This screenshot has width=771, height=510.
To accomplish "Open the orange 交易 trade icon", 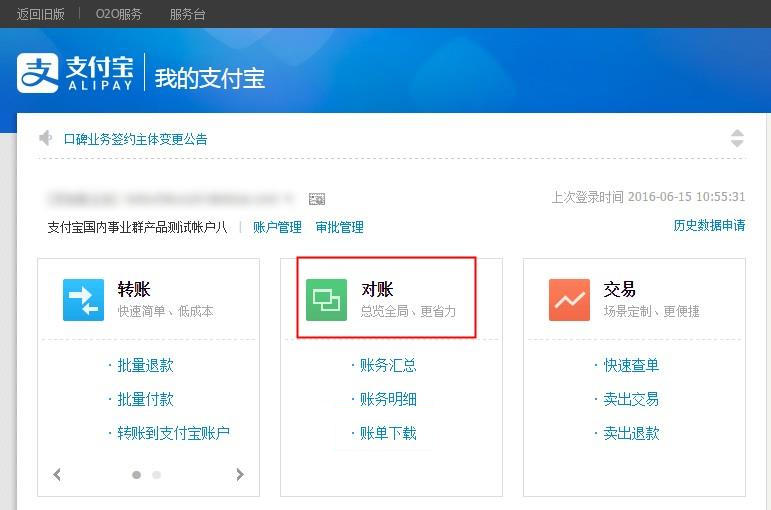I will tap(569, 300).
